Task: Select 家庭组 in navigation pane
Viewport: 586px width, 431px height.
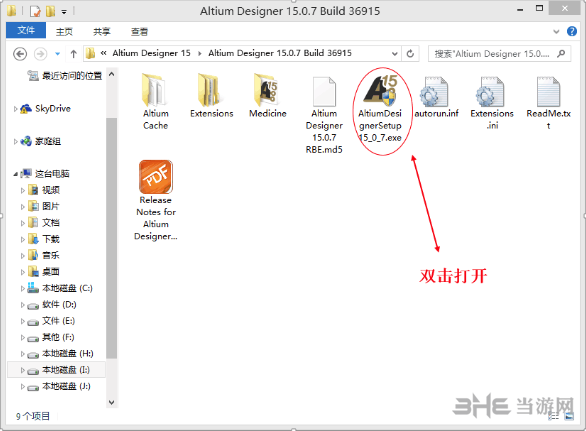Action: 41,141
